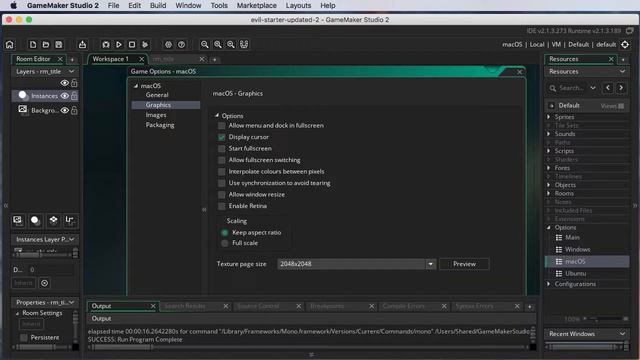Stop the game with the stop icon
The image size is (640, 360).
click(132, 44)
